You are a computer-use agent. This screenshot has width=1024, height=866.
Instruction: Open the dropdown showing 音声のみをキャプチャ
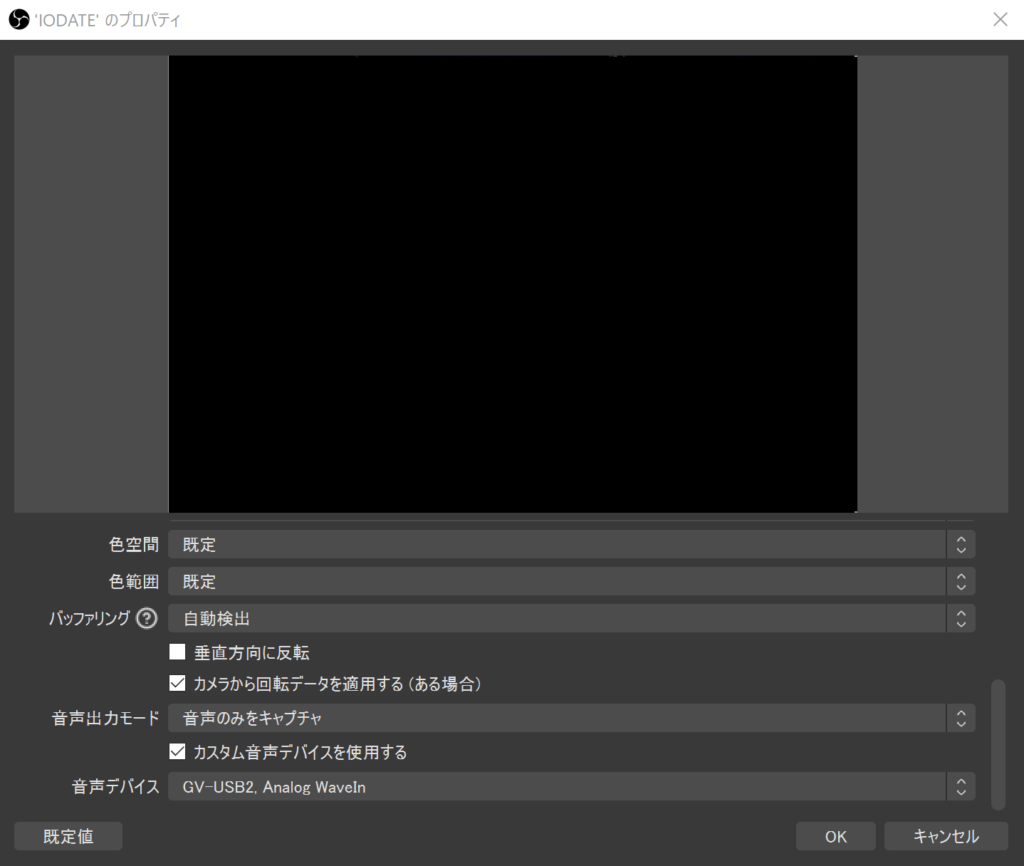point(556,718)
